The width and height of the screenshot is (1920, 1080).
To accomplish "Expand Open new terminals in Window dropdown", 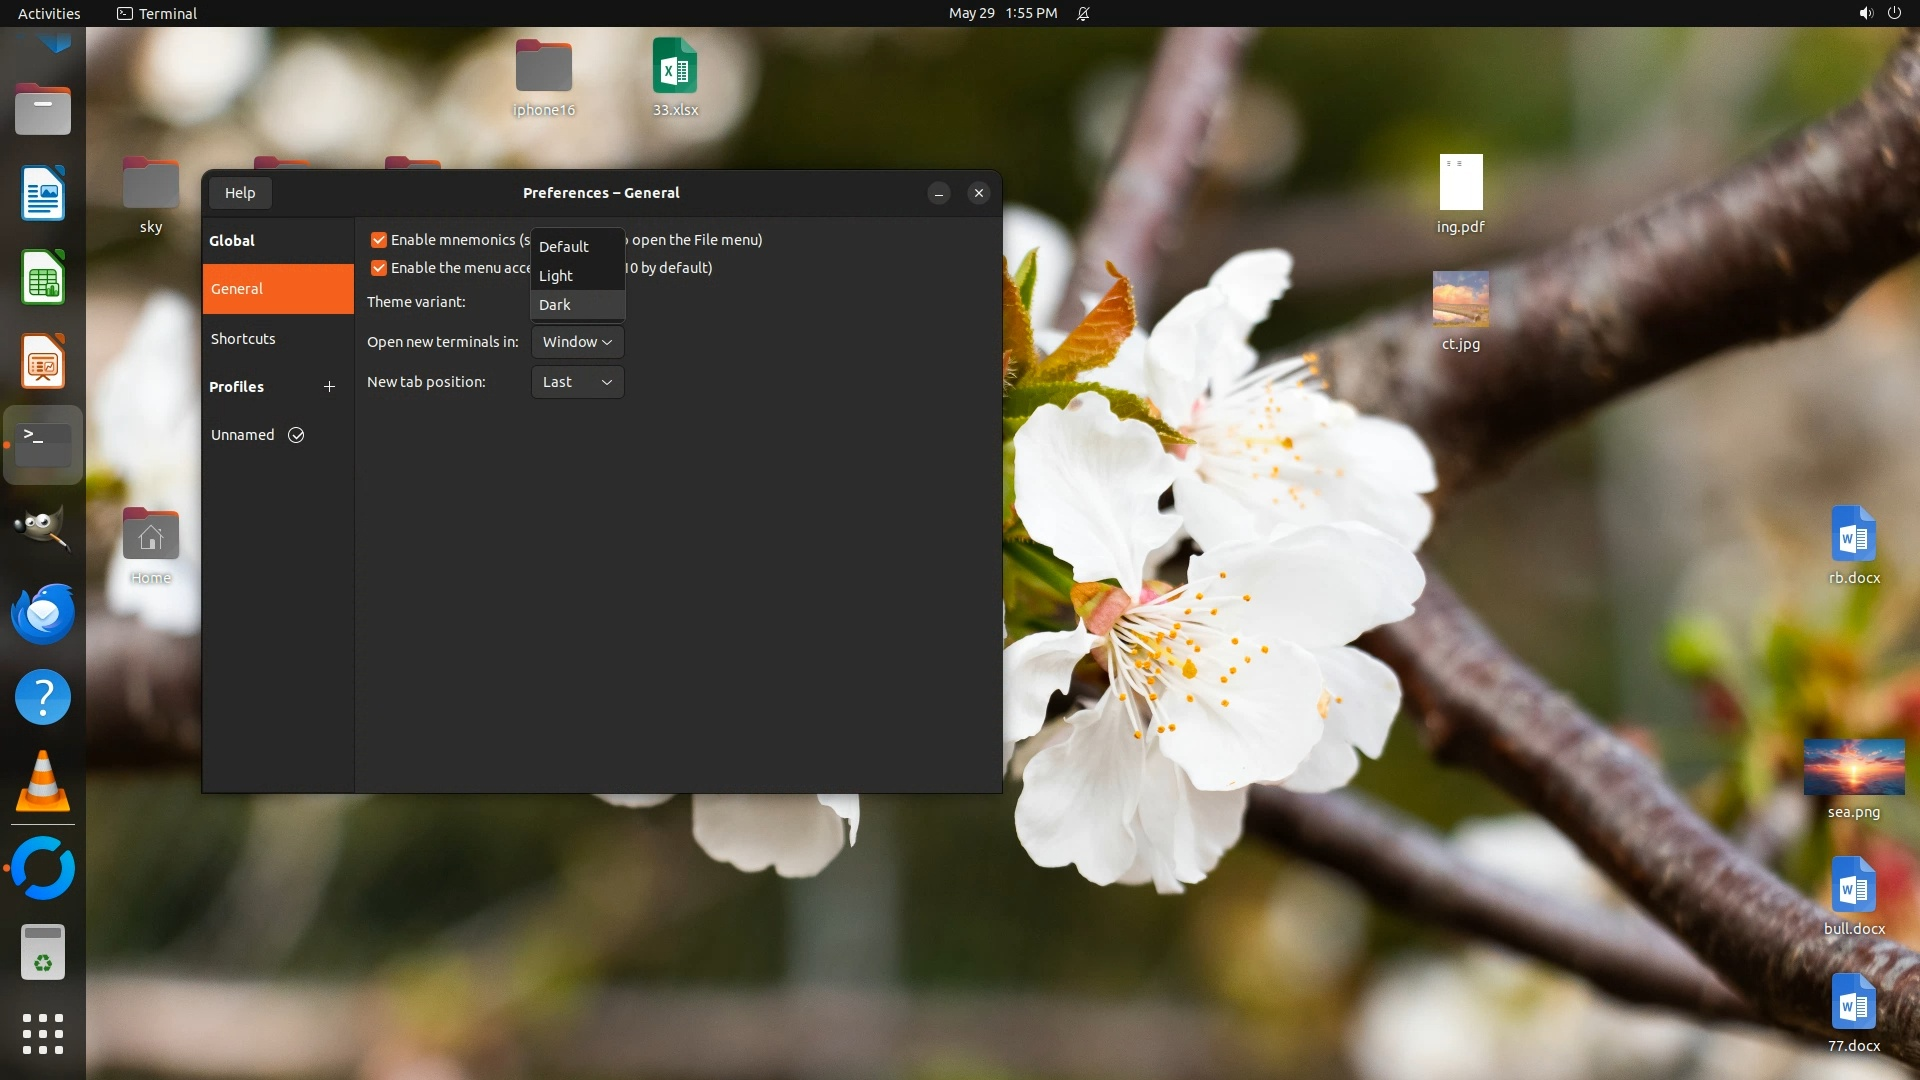I will pos(577,342).
